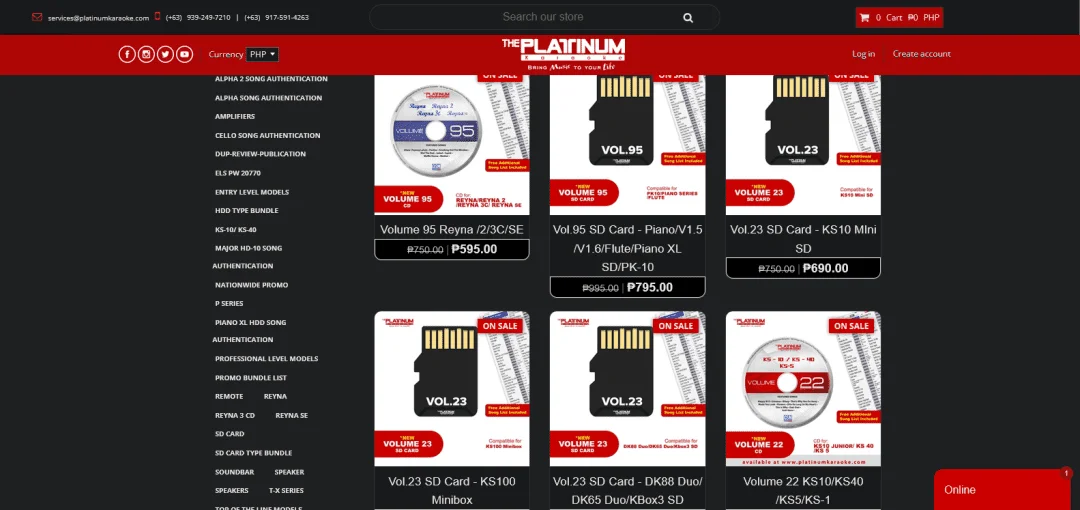Open the YouTube social icon
Screen dimensions: 1080x510
pos(185,54)
